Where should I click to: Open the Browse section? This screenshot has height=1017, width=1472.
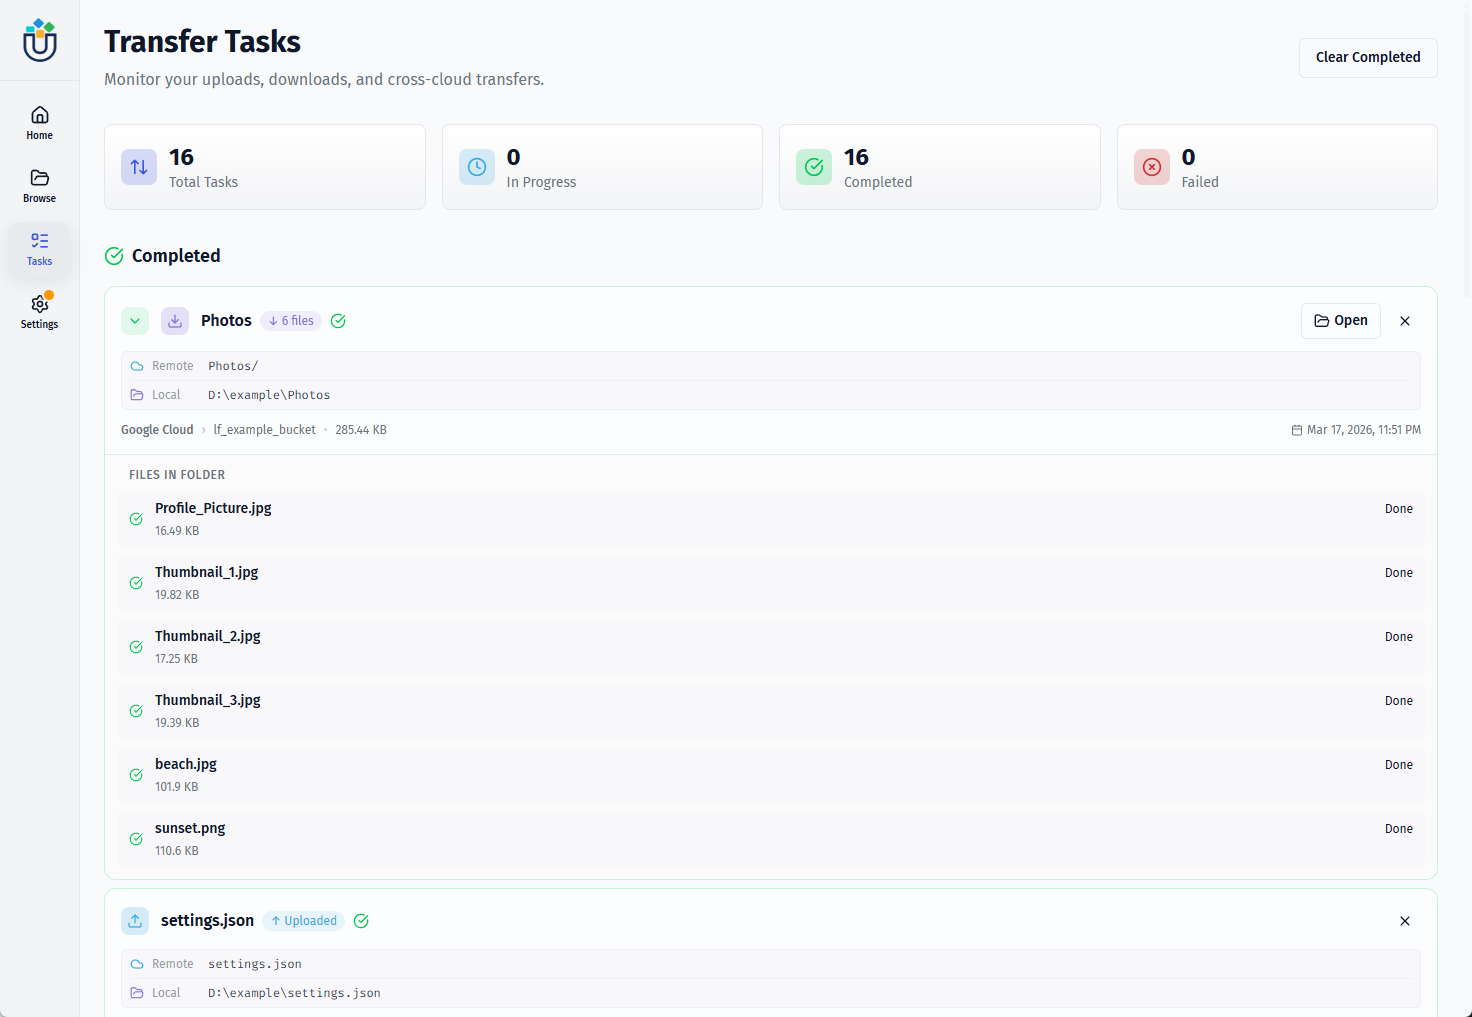click(40, 186)
